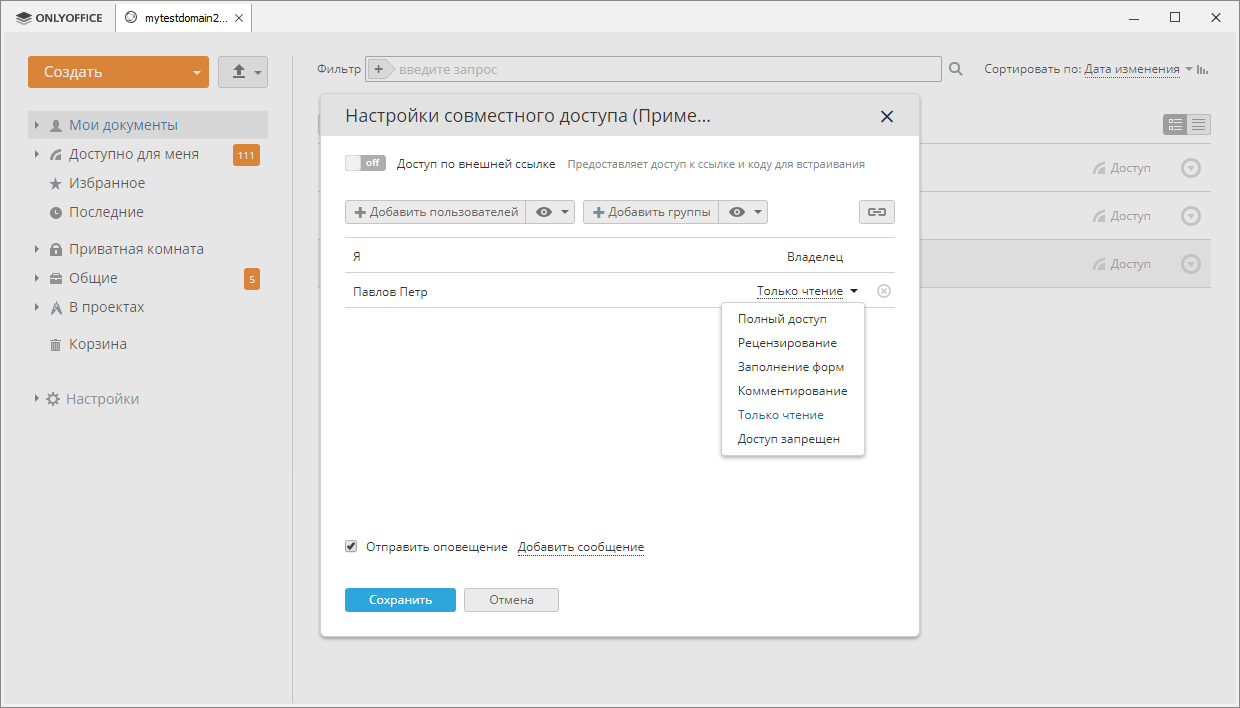This screenshot has width=1240, height=708.
Task: Switch to detailed list view icon
Action: coord(1175,125)
